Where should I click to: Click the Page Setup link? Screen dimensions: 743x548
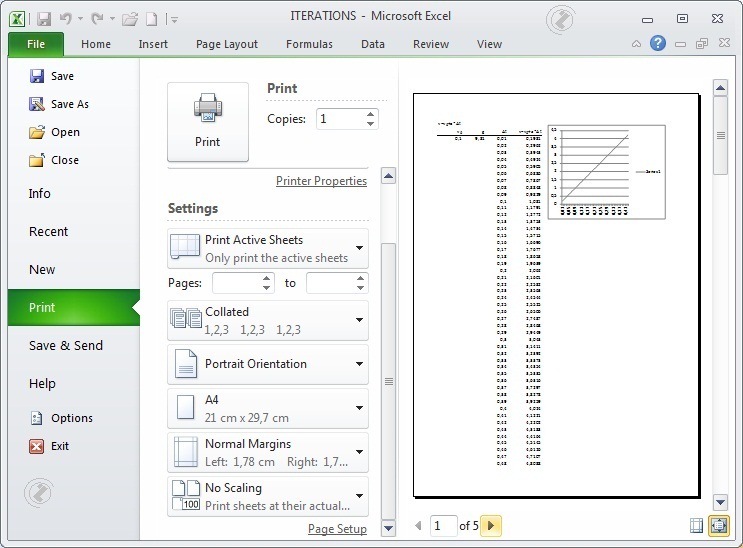pyautogui.click(x=337, y=529)
